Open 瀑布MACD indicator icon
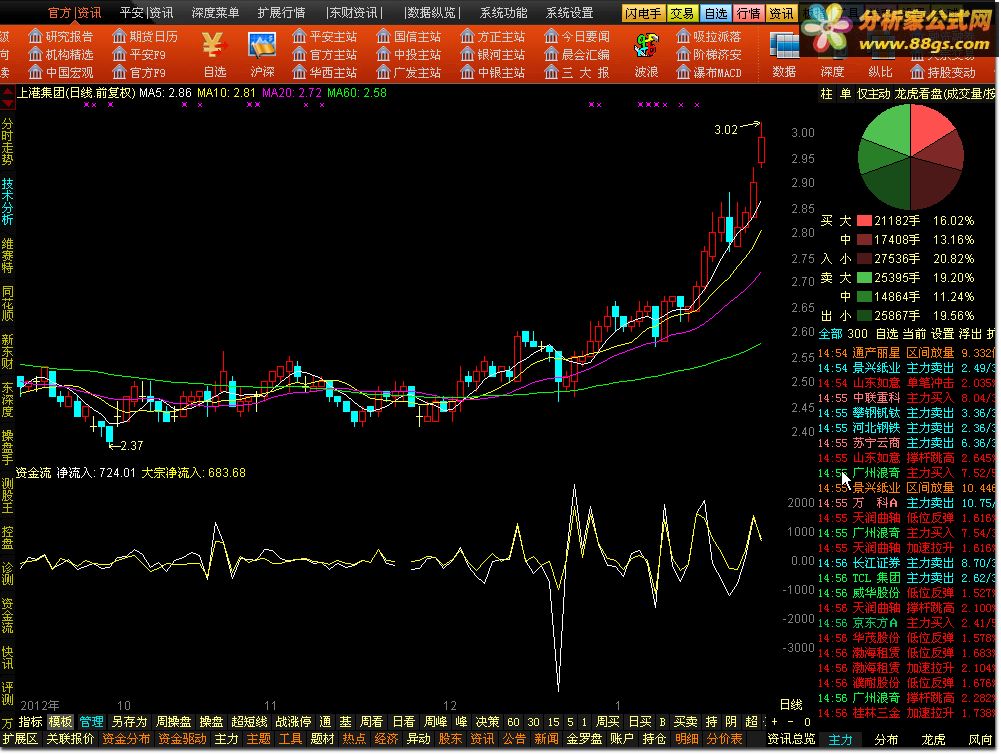The image size is (1001, 754). tap(709, 72)
